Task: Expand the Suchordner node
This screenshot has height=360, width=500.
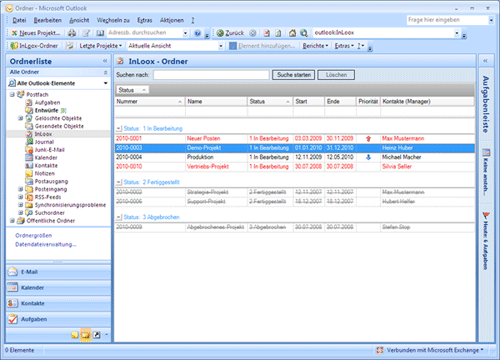Action: coord(21,213)
